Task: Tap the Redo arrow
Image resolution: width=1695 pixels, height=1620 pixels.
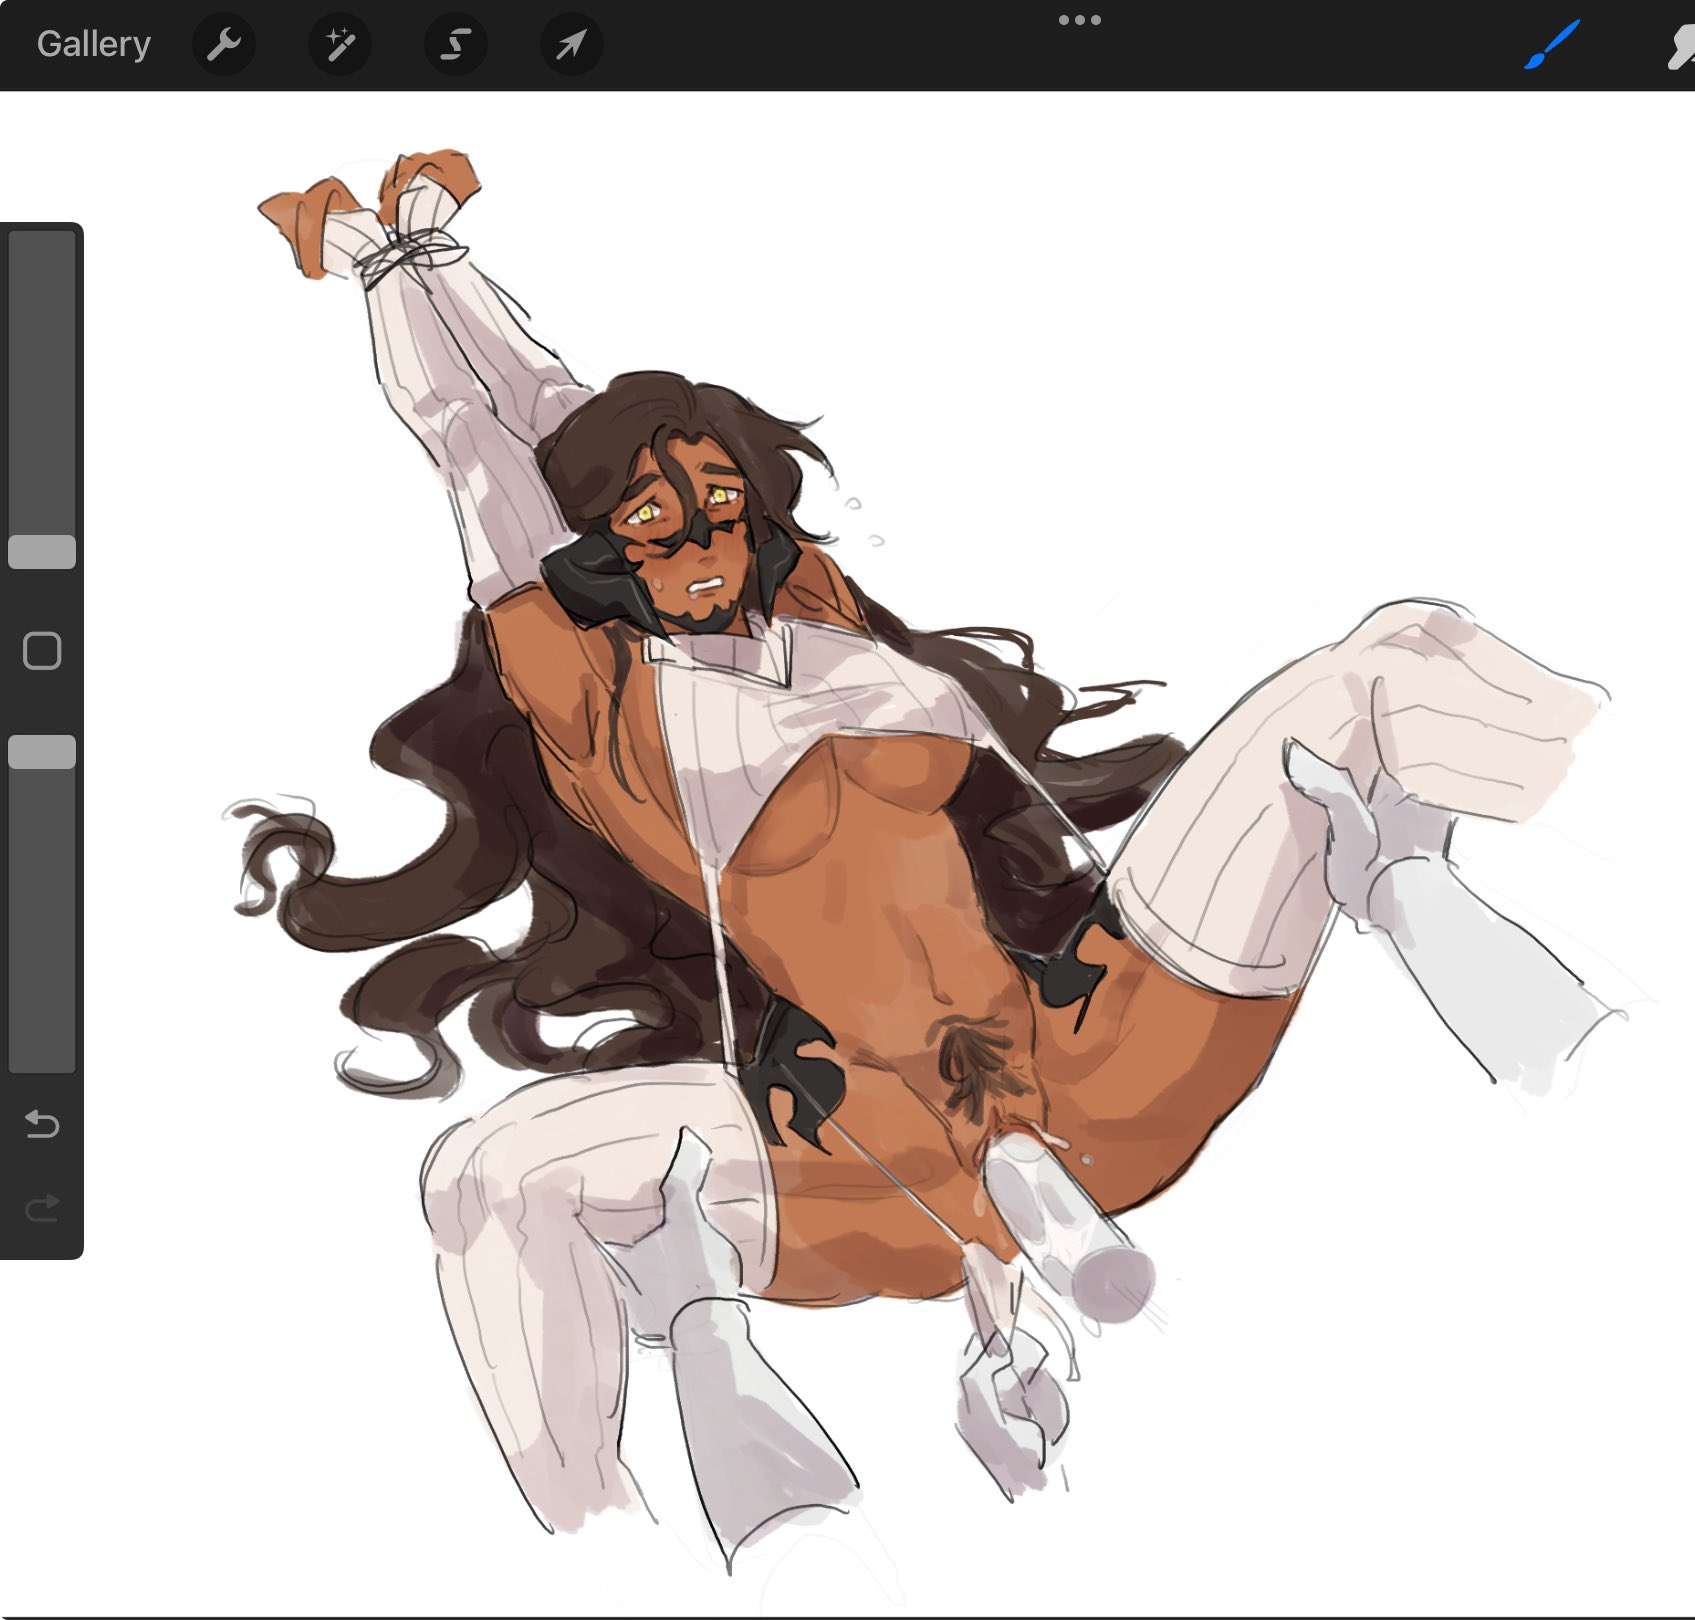Action: [x=42, y=1209]
